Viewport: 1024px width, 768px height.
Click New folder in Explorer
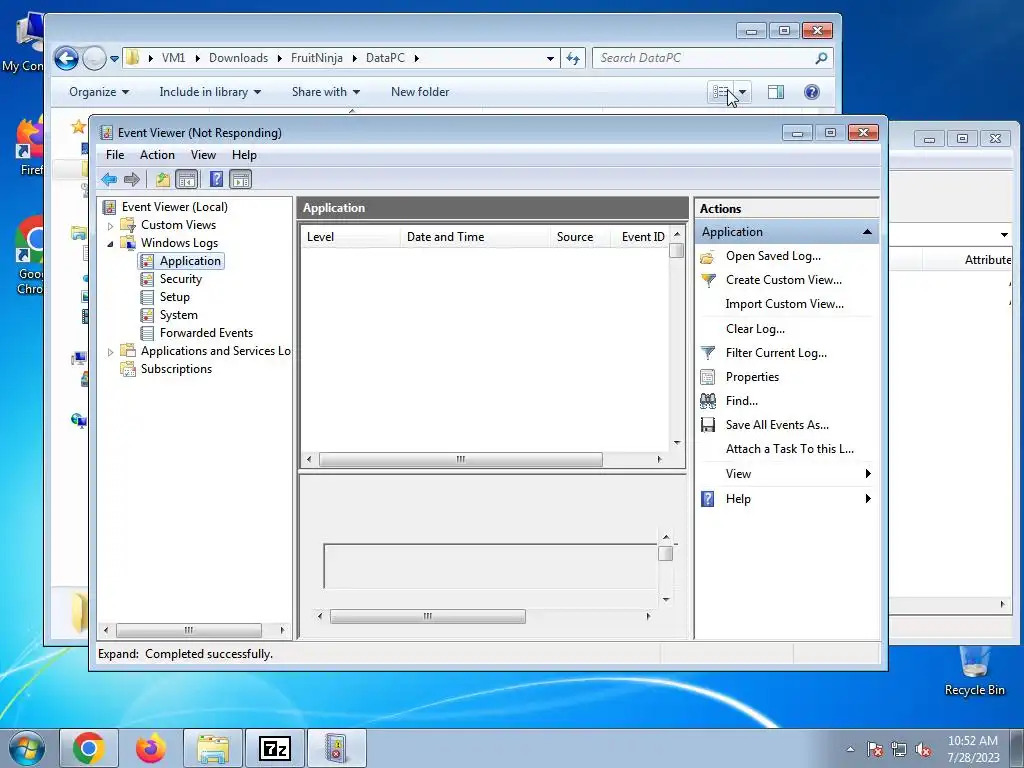coord(420,92)
